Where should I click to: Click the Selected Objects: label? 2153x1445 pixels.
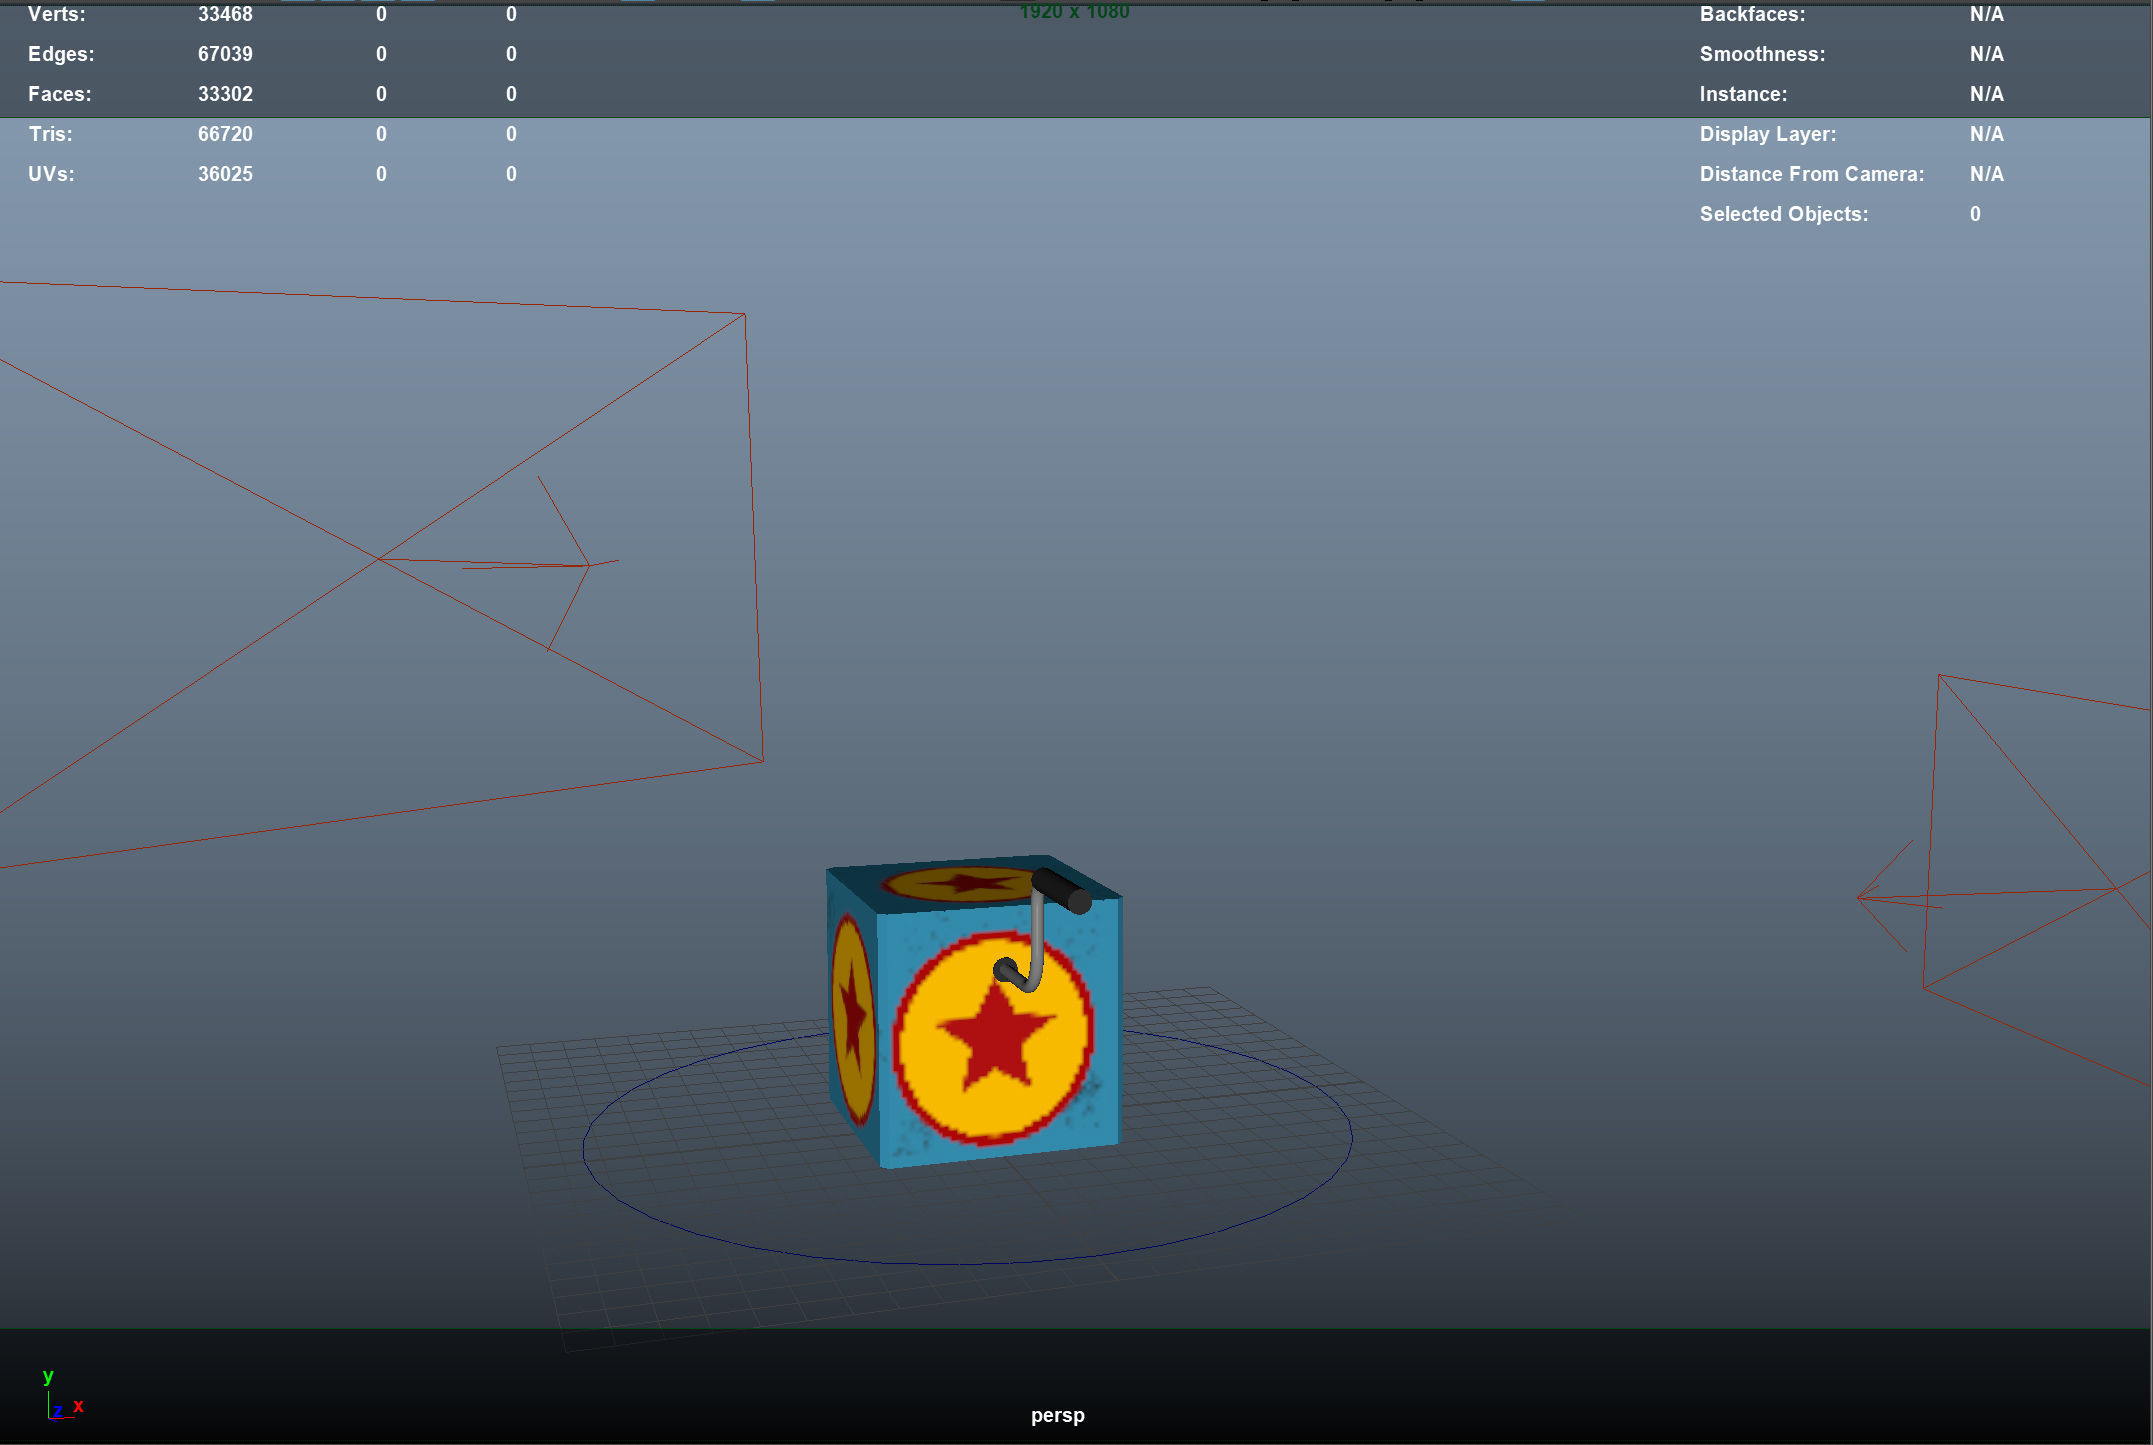pos(1783,214)
